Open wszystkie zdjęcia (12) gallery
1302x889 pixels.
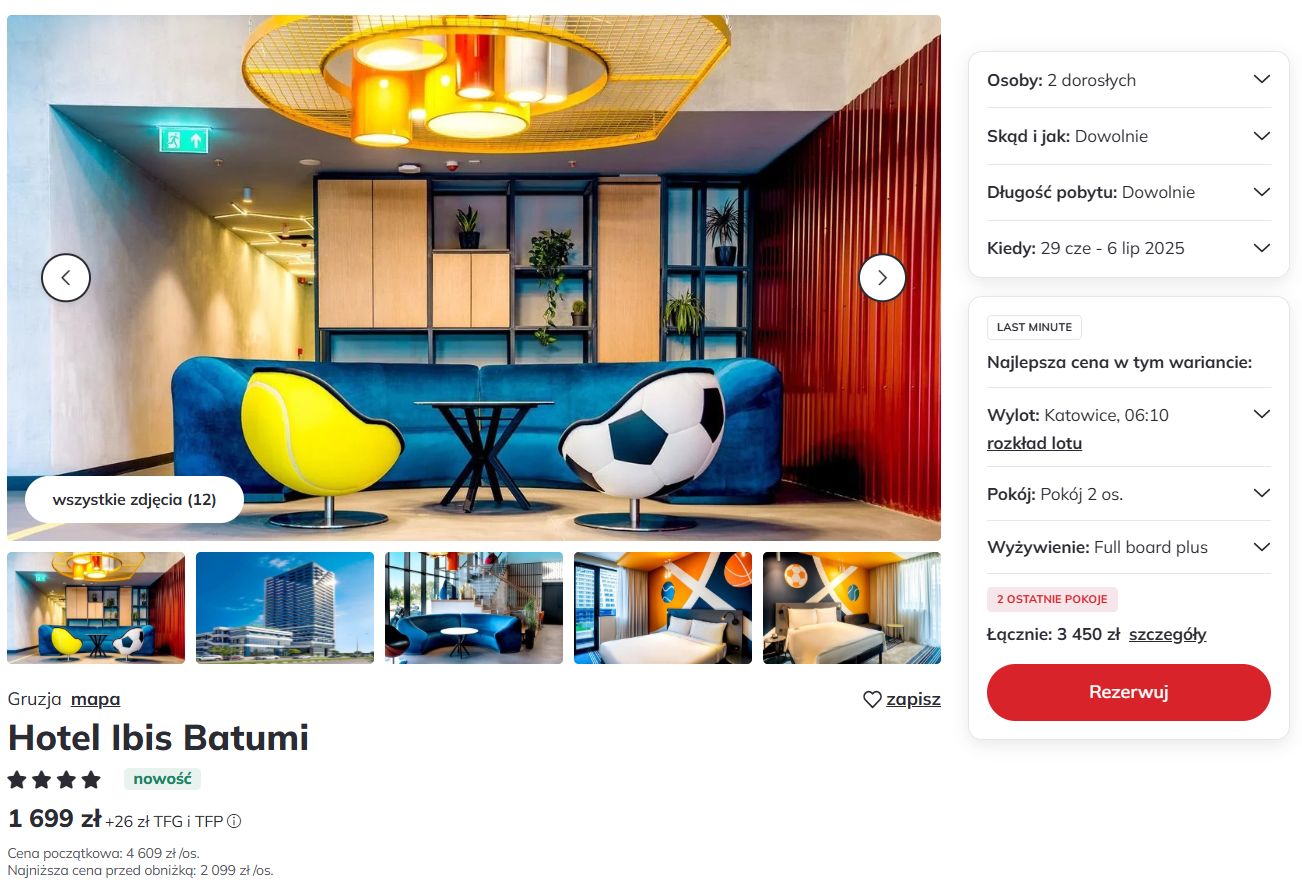click(x=134, y=499)
